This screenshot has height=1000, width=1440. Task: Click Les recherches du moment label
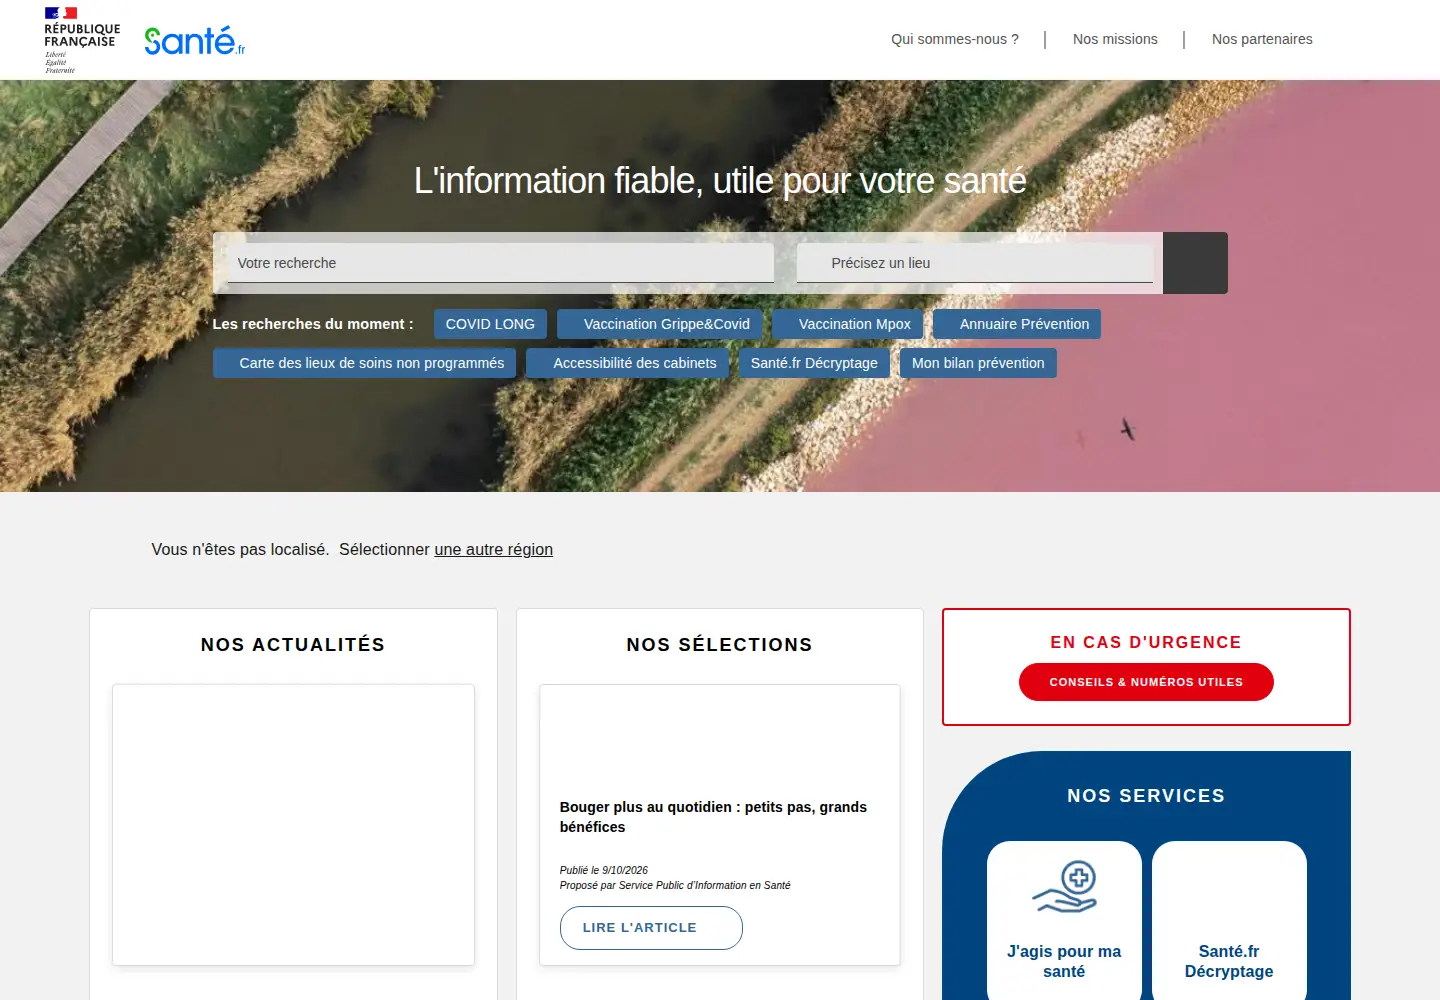click(313, 324)
